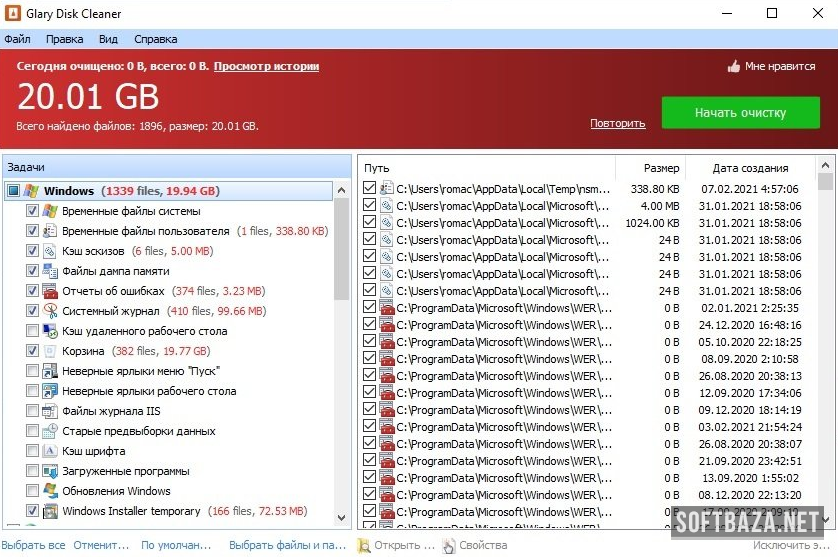Uncheck the Корзина checkbox
The height and width of the screenshot is (557, 838).
pos(33,351)
